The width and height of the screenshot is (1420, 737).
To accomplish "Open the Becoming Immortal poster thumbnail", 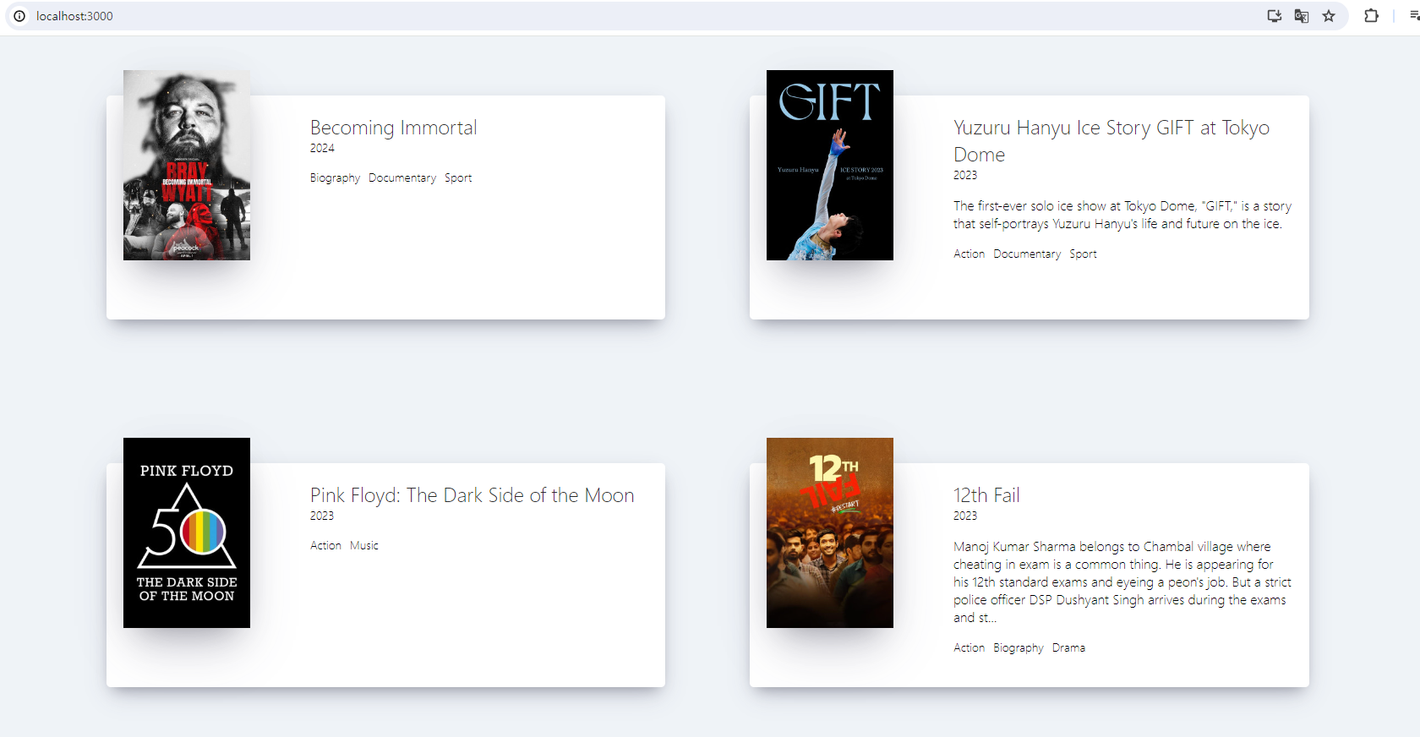I will (x=187, y=165).
